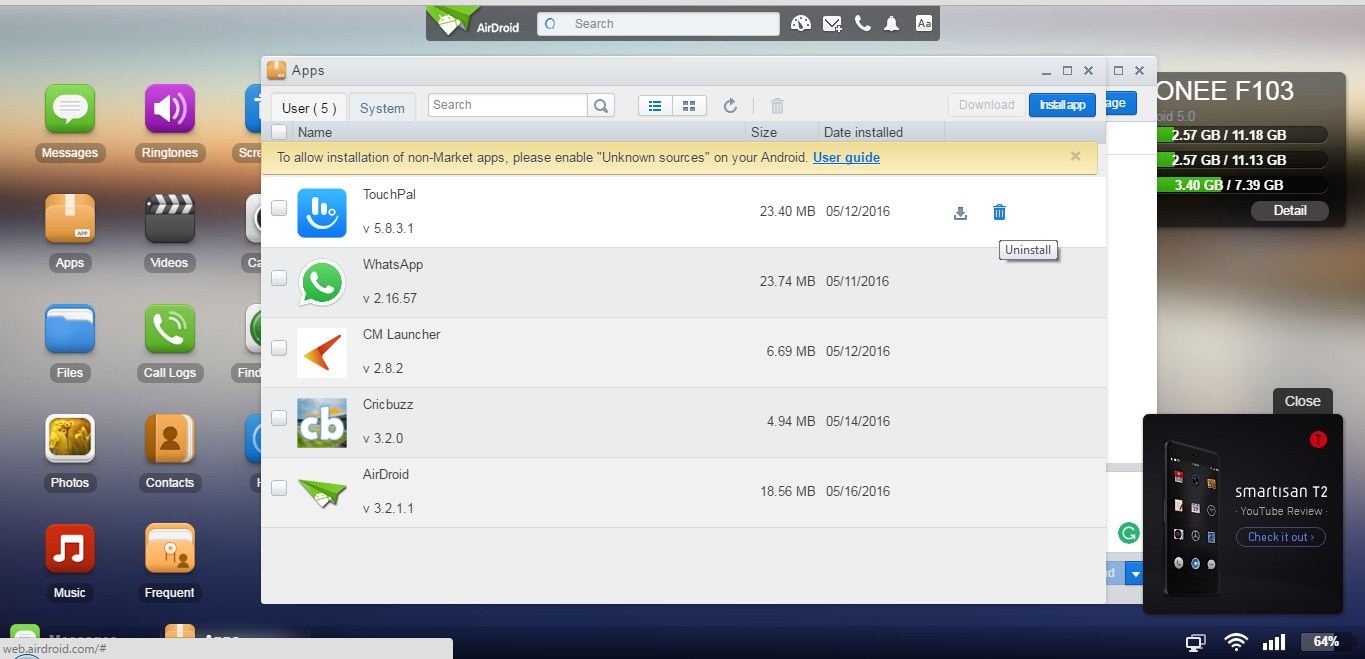
Task: Click the greyed-out Download button
Action: pyautogui.click(x=986, y=105)
